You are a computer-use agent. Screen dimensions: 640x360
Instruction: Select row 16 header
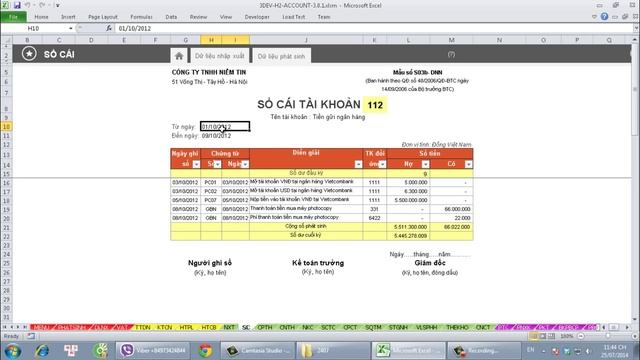(x=6, y=182)
